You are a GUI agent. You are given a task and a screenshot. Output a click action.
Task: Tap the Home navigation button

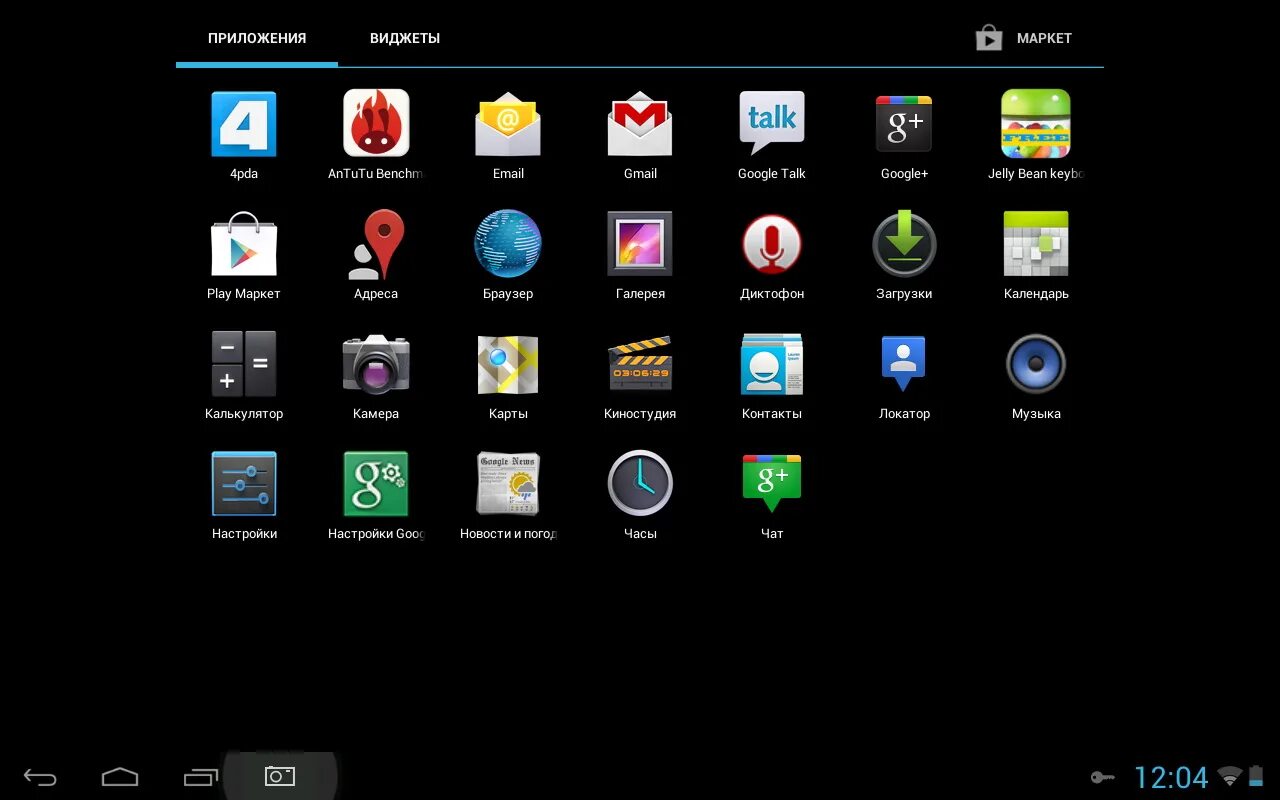[120, 777]
